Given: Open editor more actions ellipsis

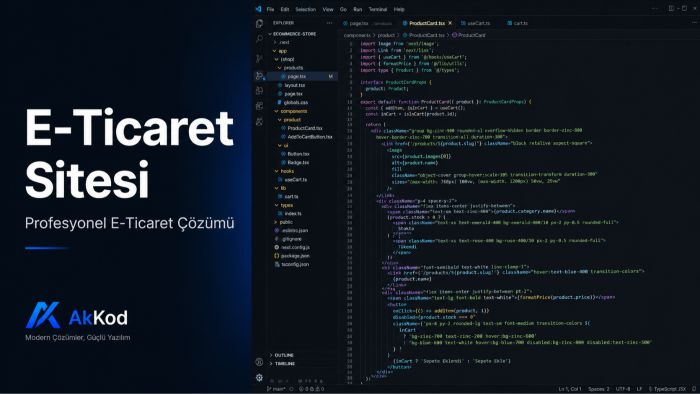Looking at the screenshot, I should pos(694,23).
